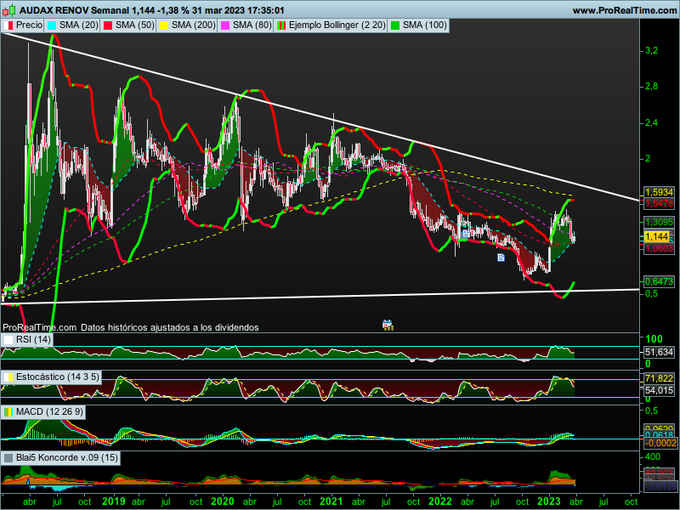Click the MACD value -0,0002
The height and width of the screenshot is (510, 680).
660,443
